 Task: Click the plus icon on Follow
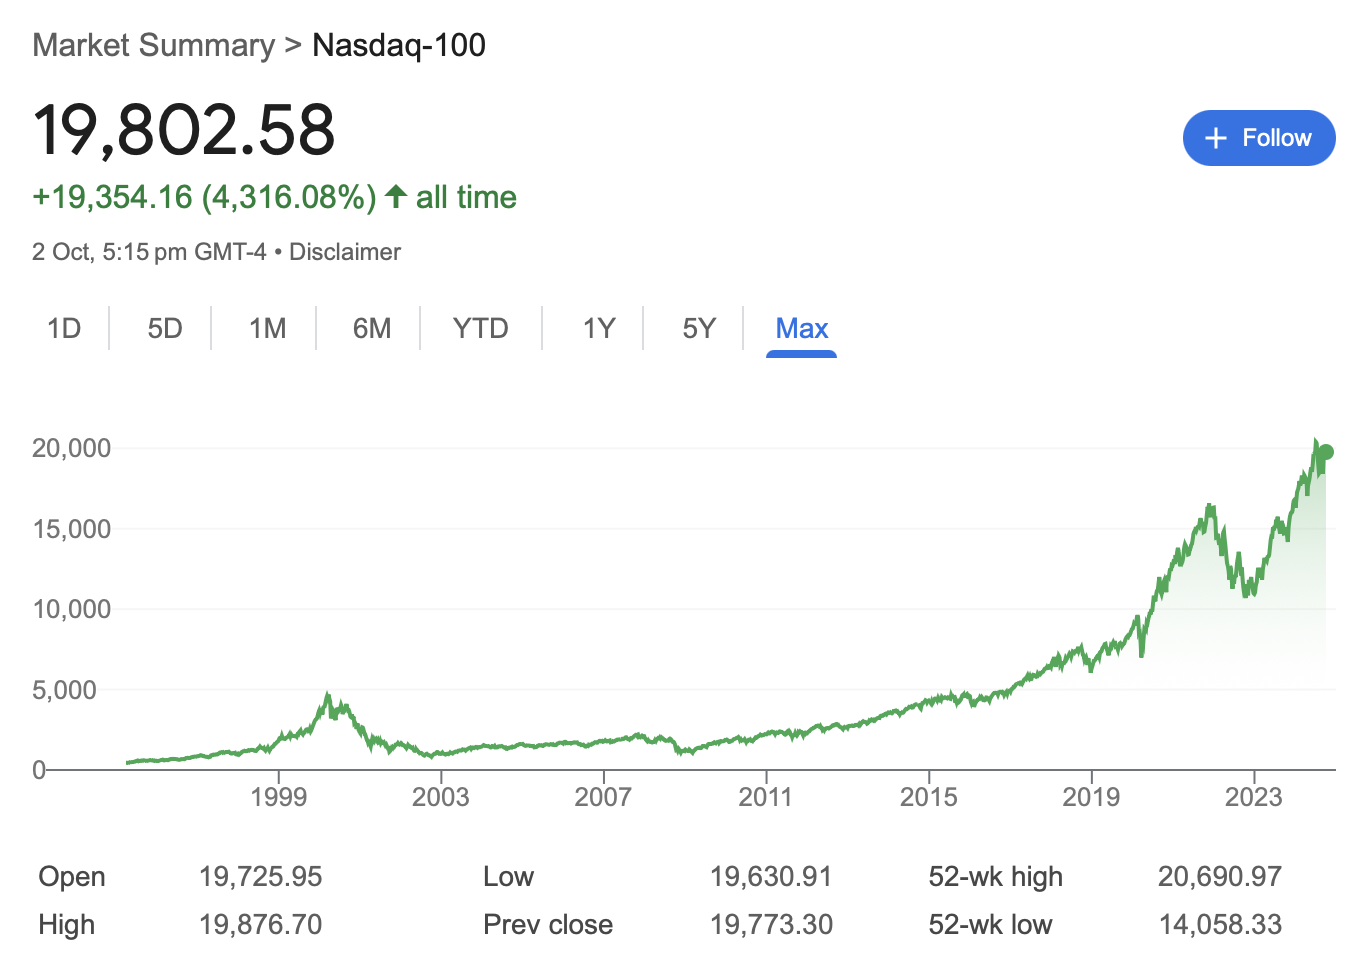tap(1215, 138)
